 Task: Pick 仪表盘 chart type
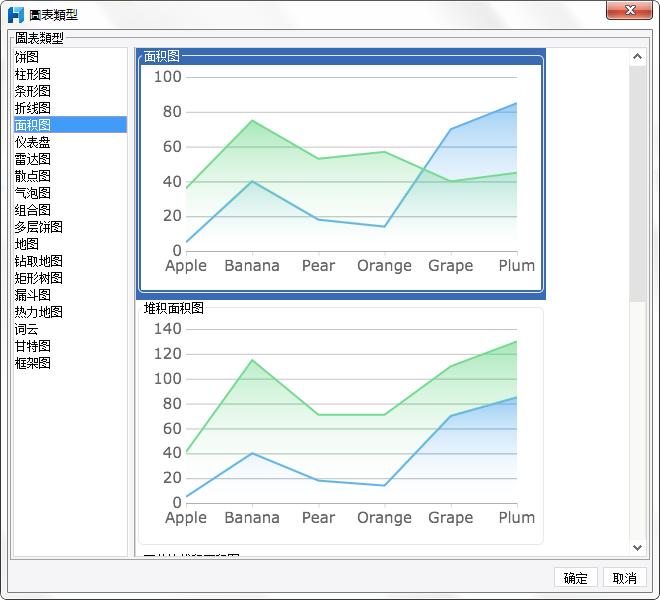(70, 142)
